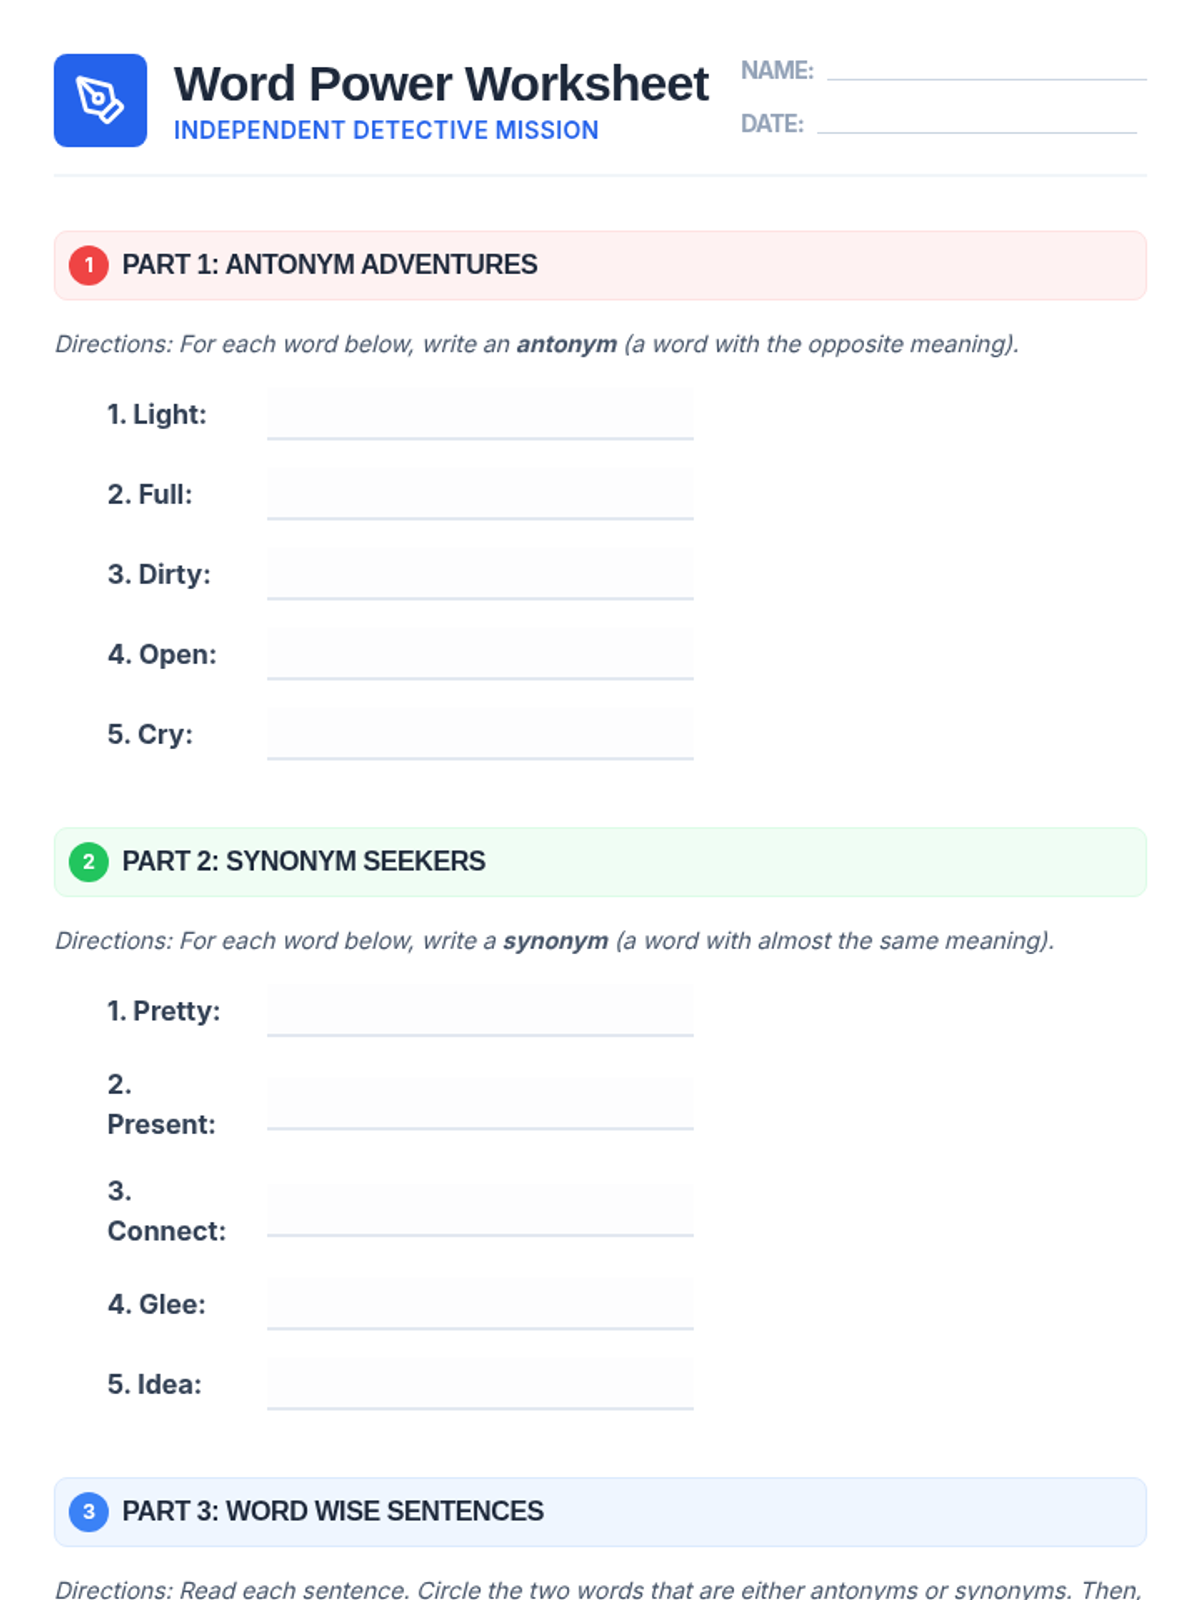Select the synonym blank for Present

(480, 1103)
